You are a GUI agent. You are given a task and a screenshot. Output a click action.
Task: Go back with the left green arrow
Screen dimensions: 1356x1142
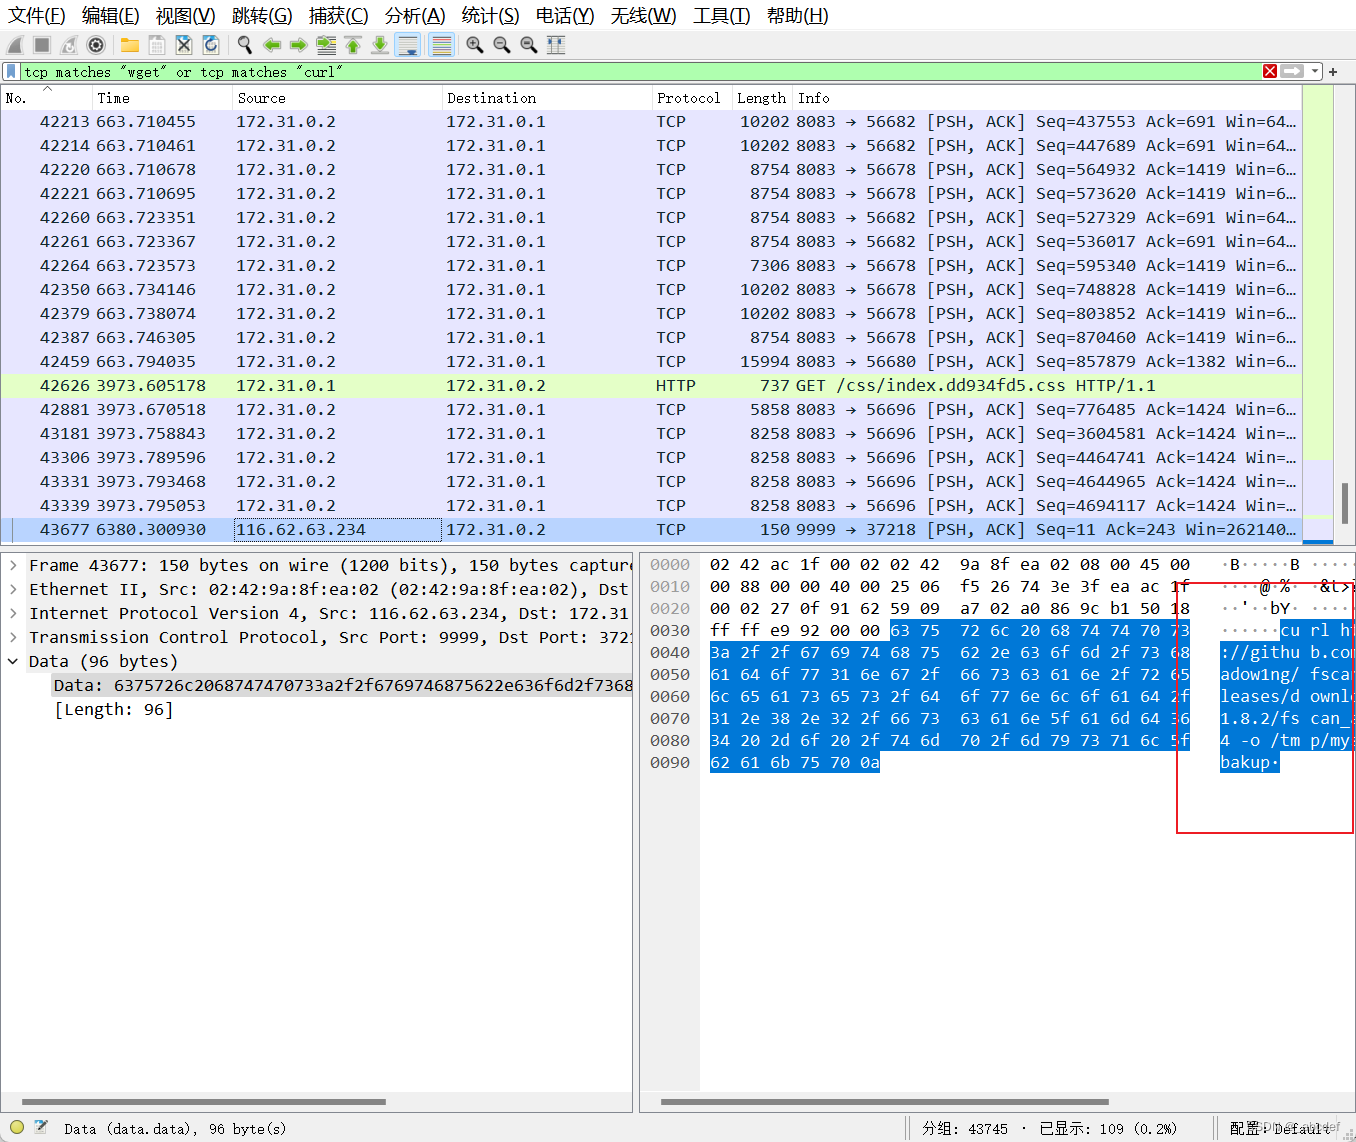point(272,45)
